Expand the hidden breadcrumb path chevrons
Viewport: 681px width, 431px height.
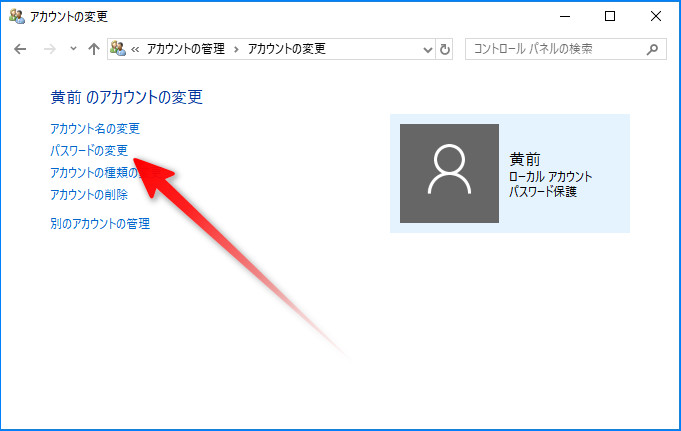(x=135, y=49)
